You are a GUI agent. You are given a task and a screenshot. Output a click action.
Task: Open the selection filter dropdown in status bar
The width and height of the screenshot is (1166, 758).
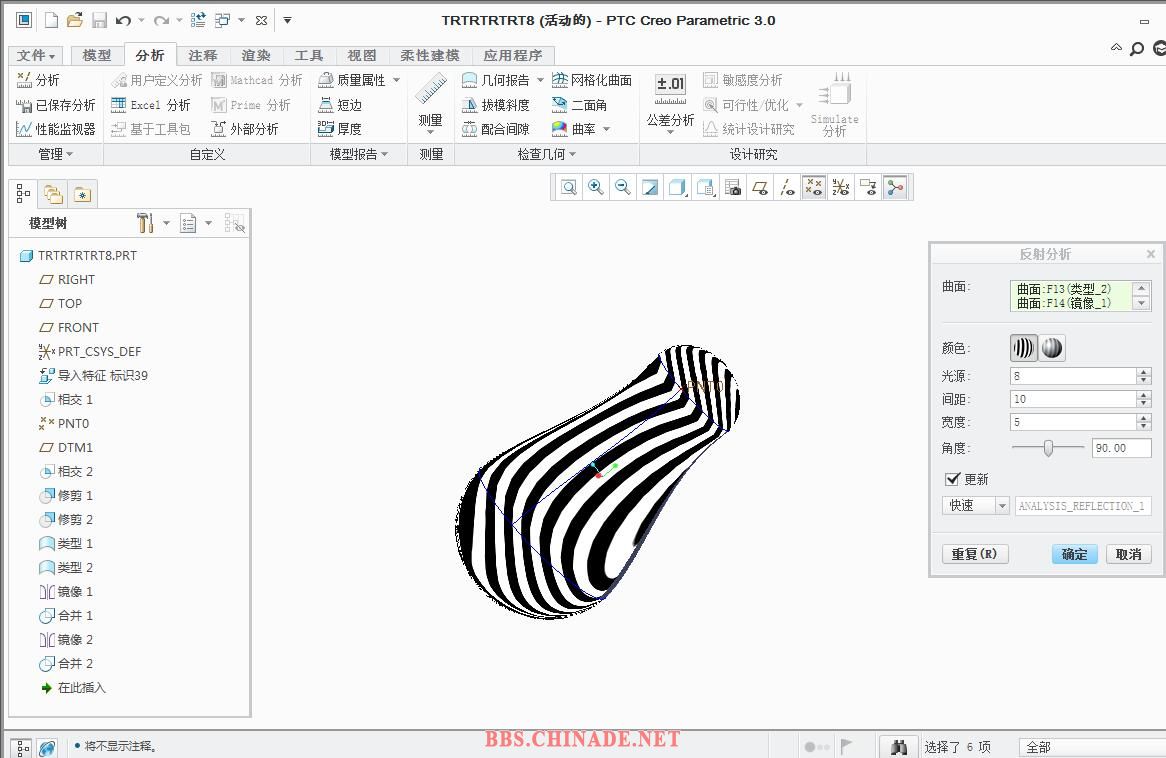[1093, 747]
